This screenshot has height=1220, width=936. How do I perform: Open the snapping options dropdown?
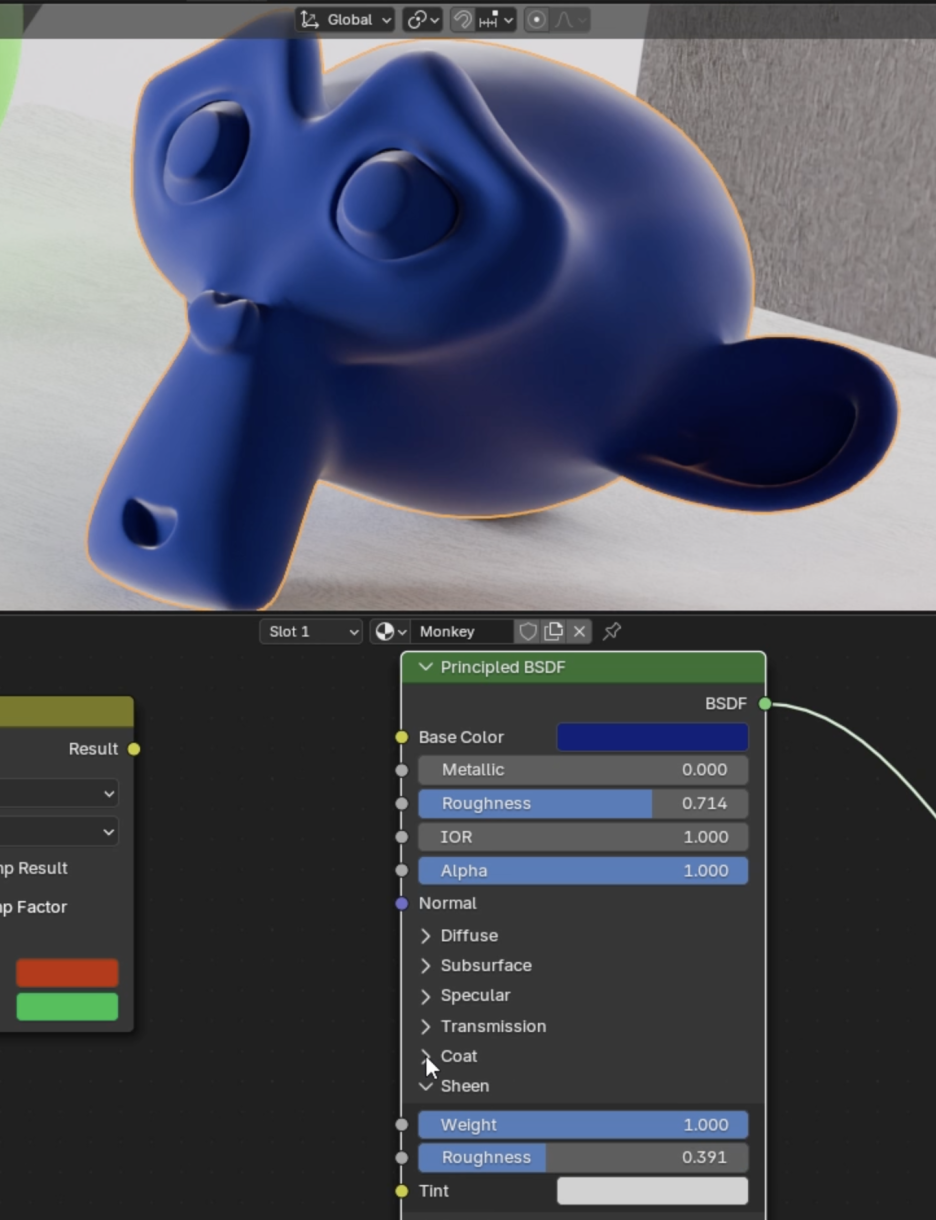pos(496,20)
